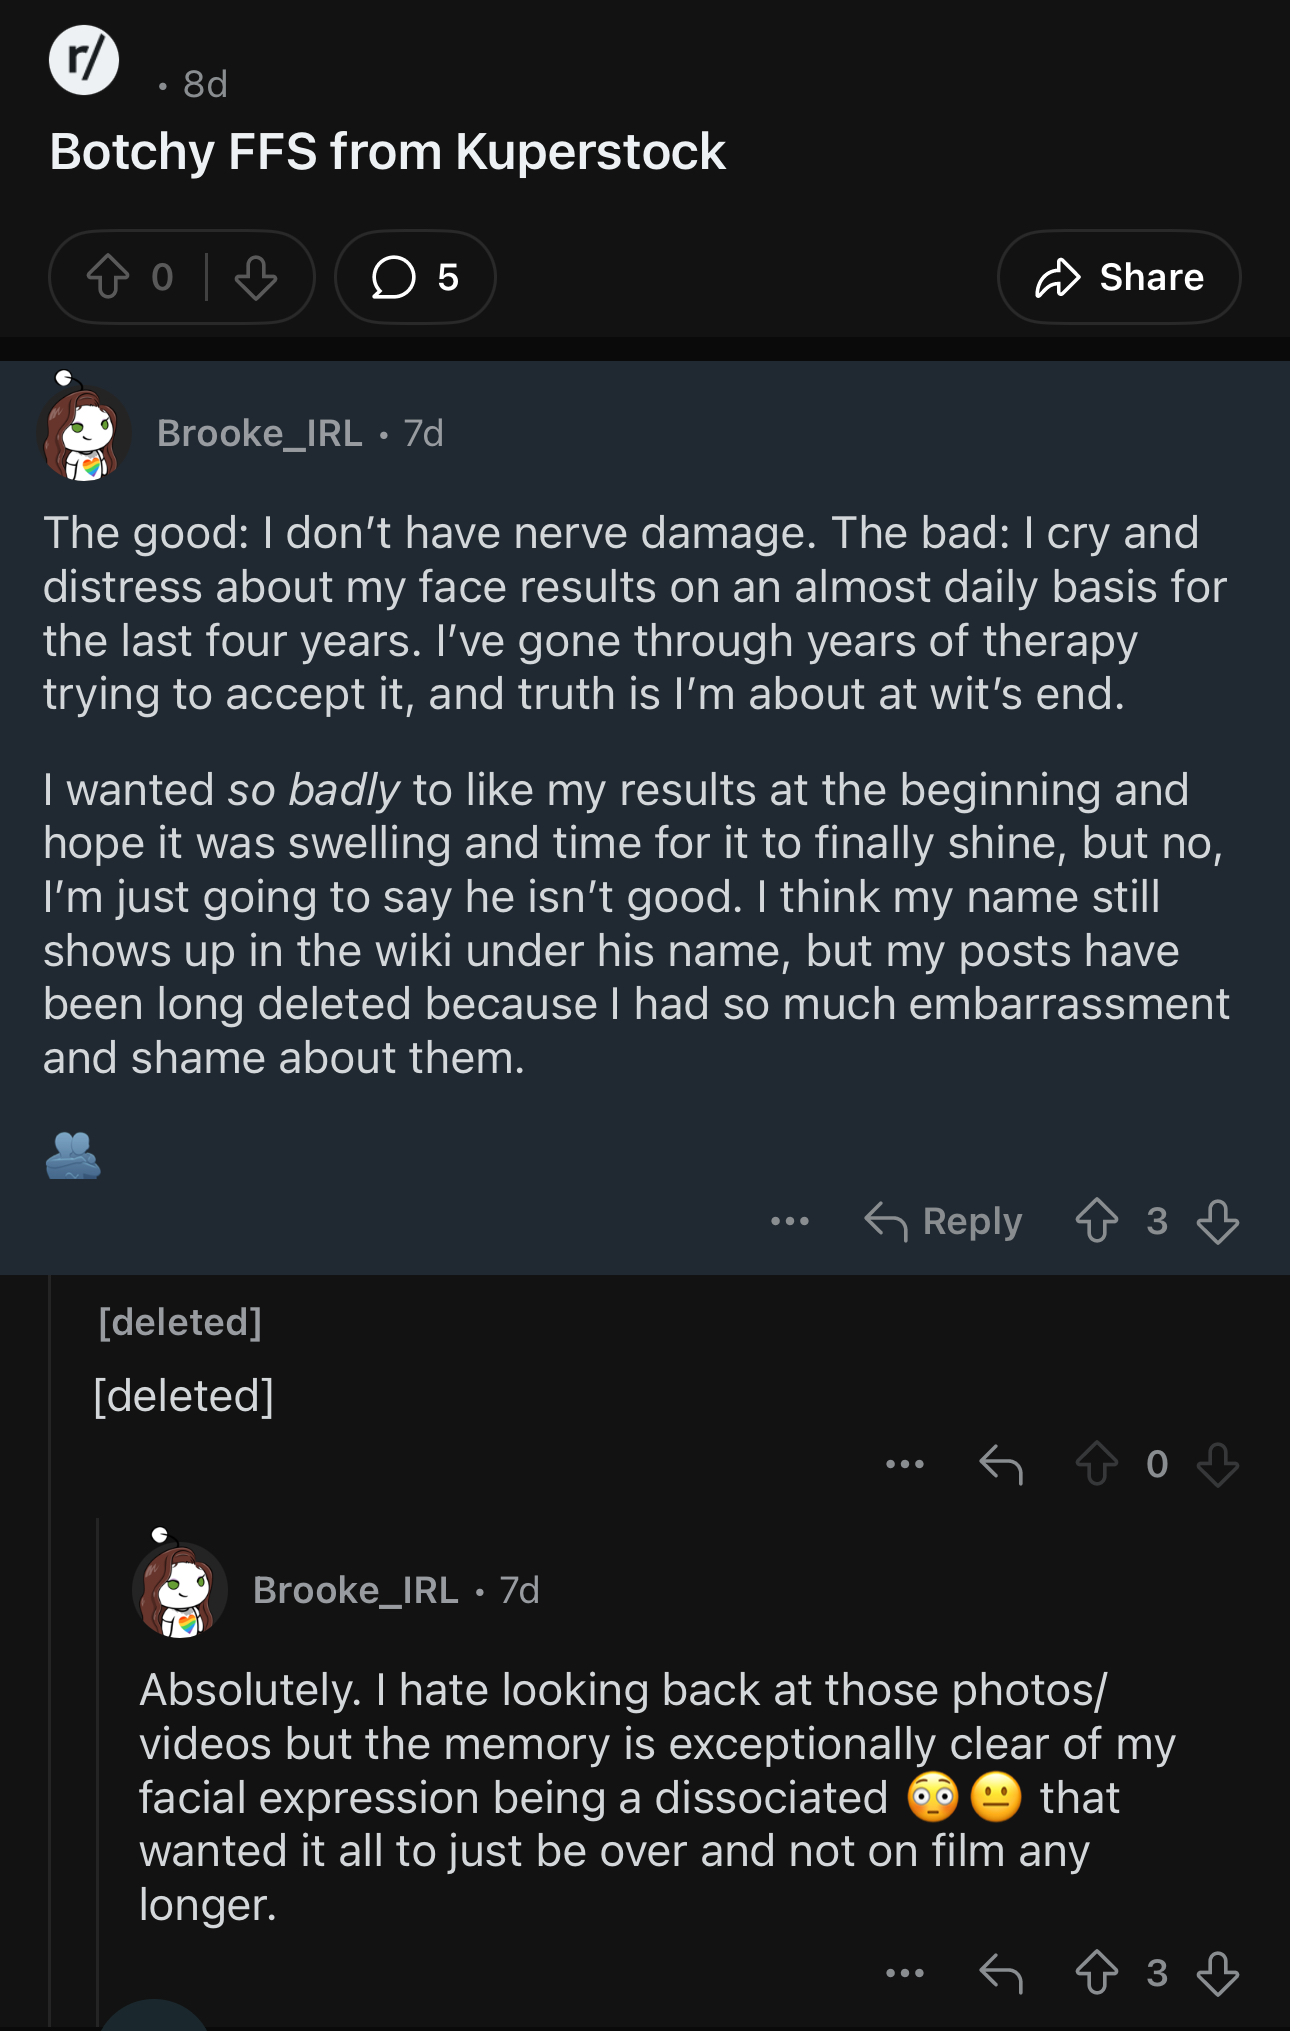Tap the hug award icon on top comment
1290x2031 pixels.
(73, 1155)
